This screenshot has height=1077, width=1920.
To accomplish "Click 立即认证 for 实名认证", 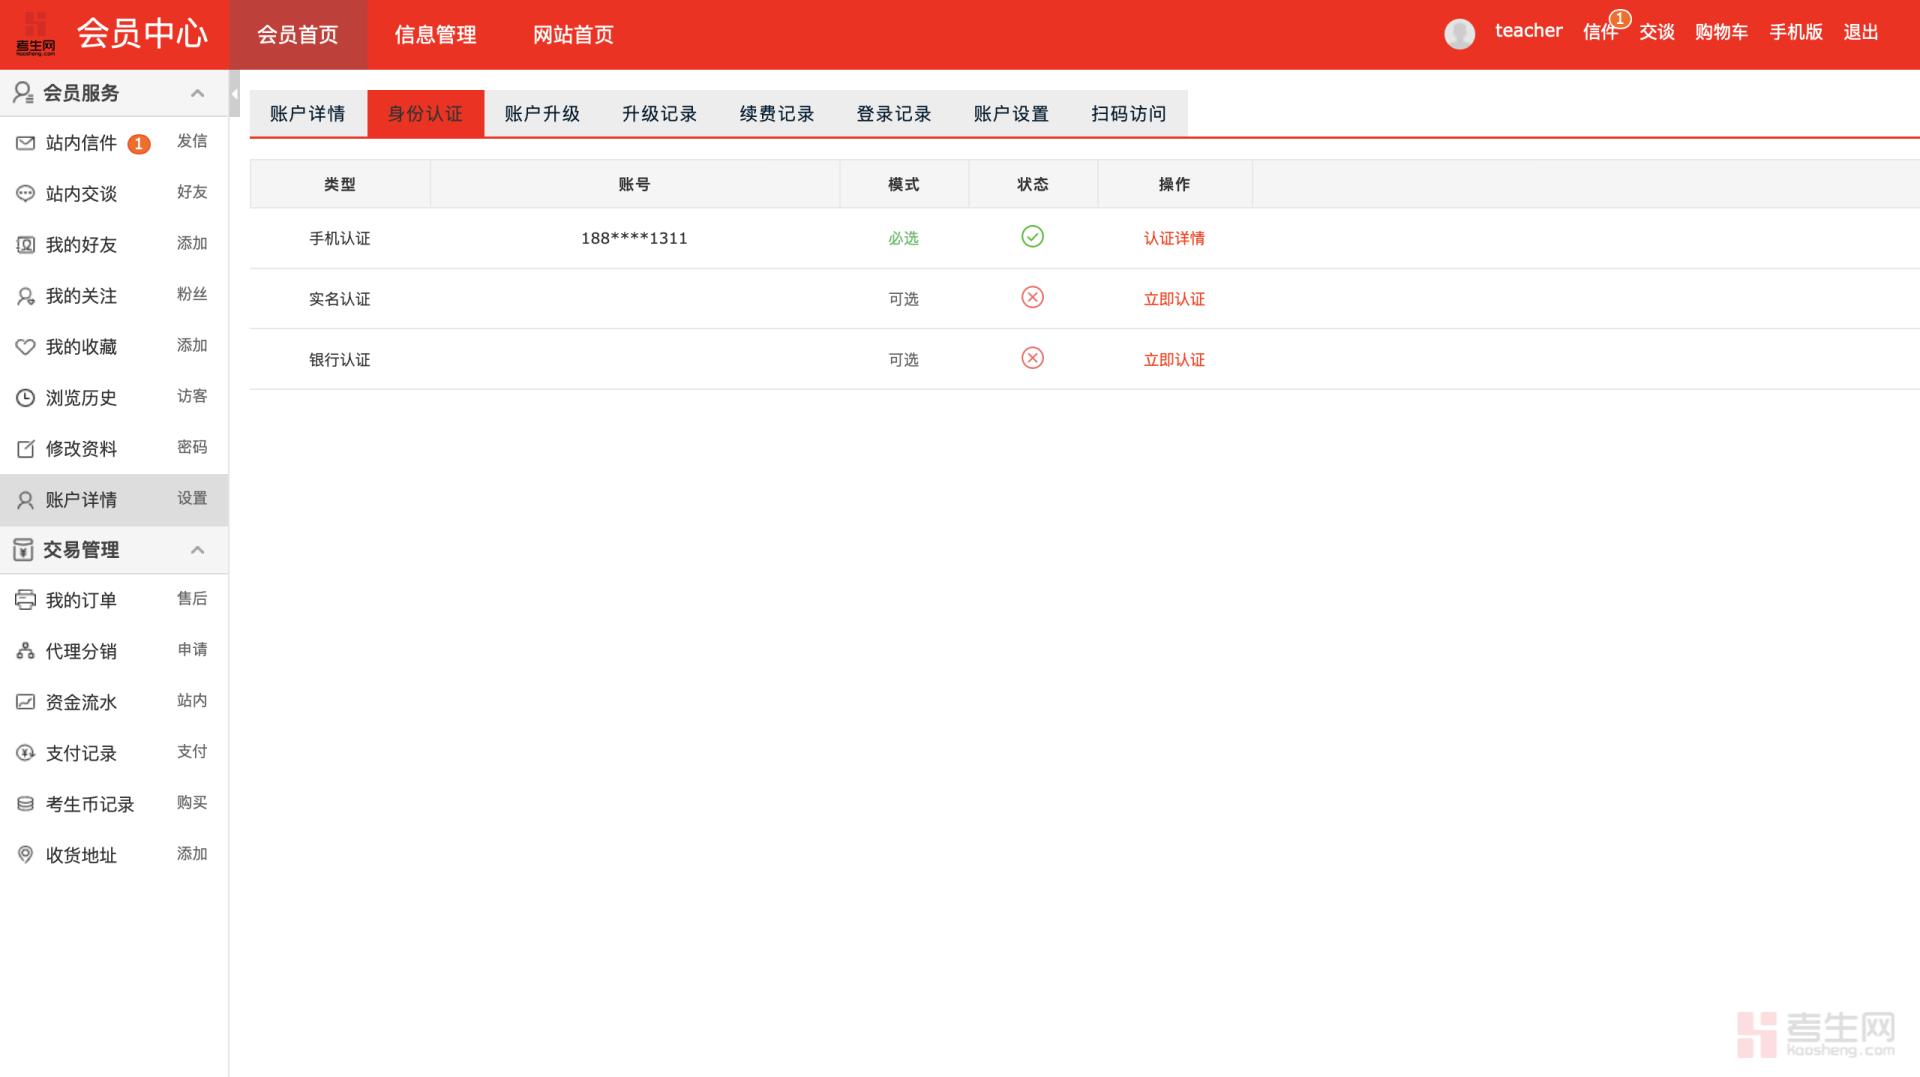I will pyautogui.click(x=1174, y=298).
